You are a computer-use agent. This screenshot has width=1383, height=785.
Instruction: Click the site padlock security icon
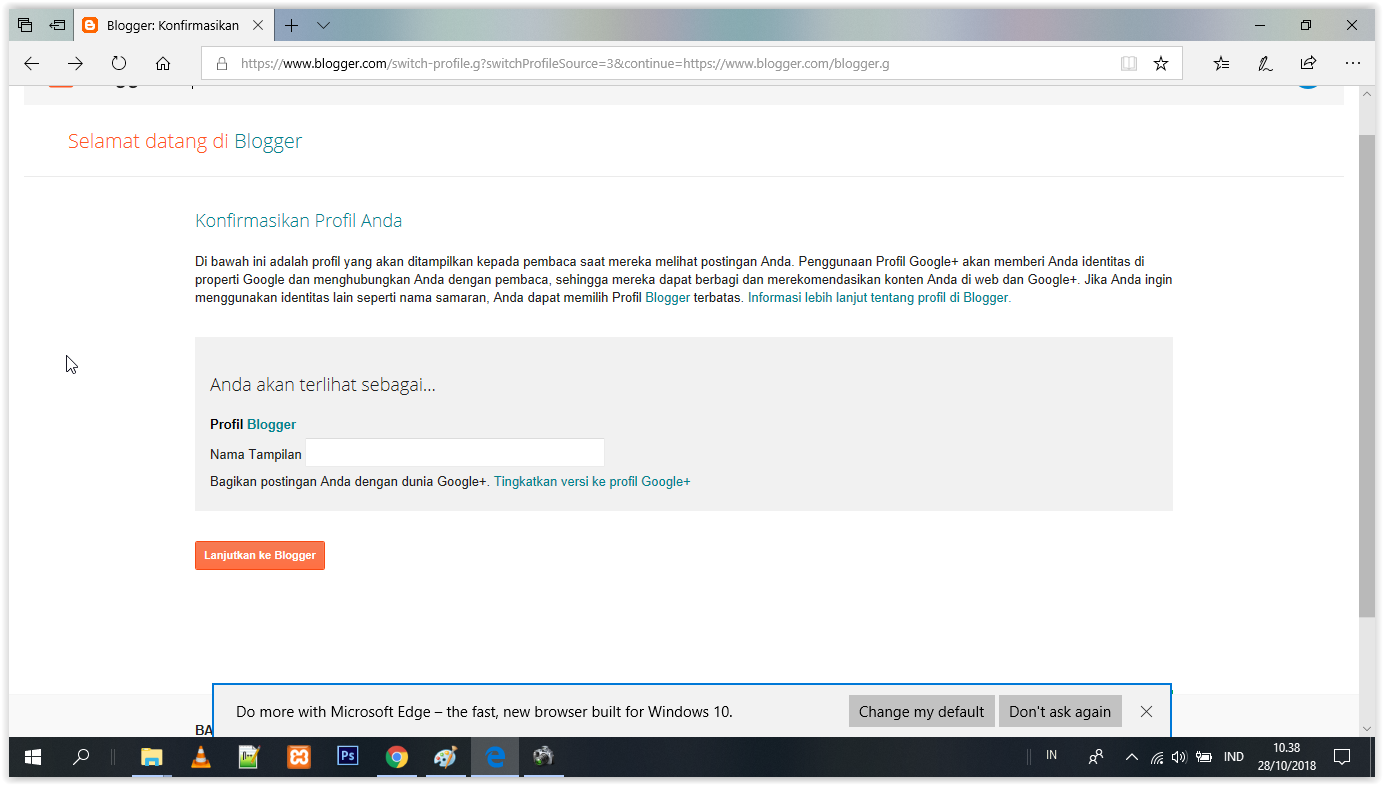tap(221, 64)
